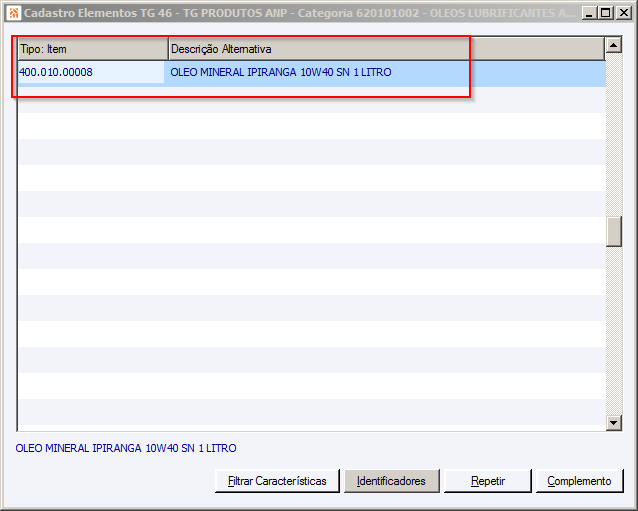The width and height of the screenshot is (638, 511).
Task: Select OLEO MINERAL IPIRANGA description cell in grid
Action: point(385,72)
